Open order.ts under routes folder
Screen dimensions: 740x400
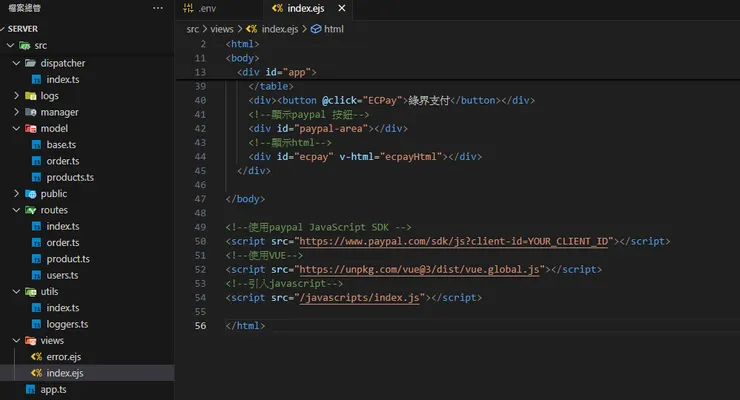coord(63,242)
